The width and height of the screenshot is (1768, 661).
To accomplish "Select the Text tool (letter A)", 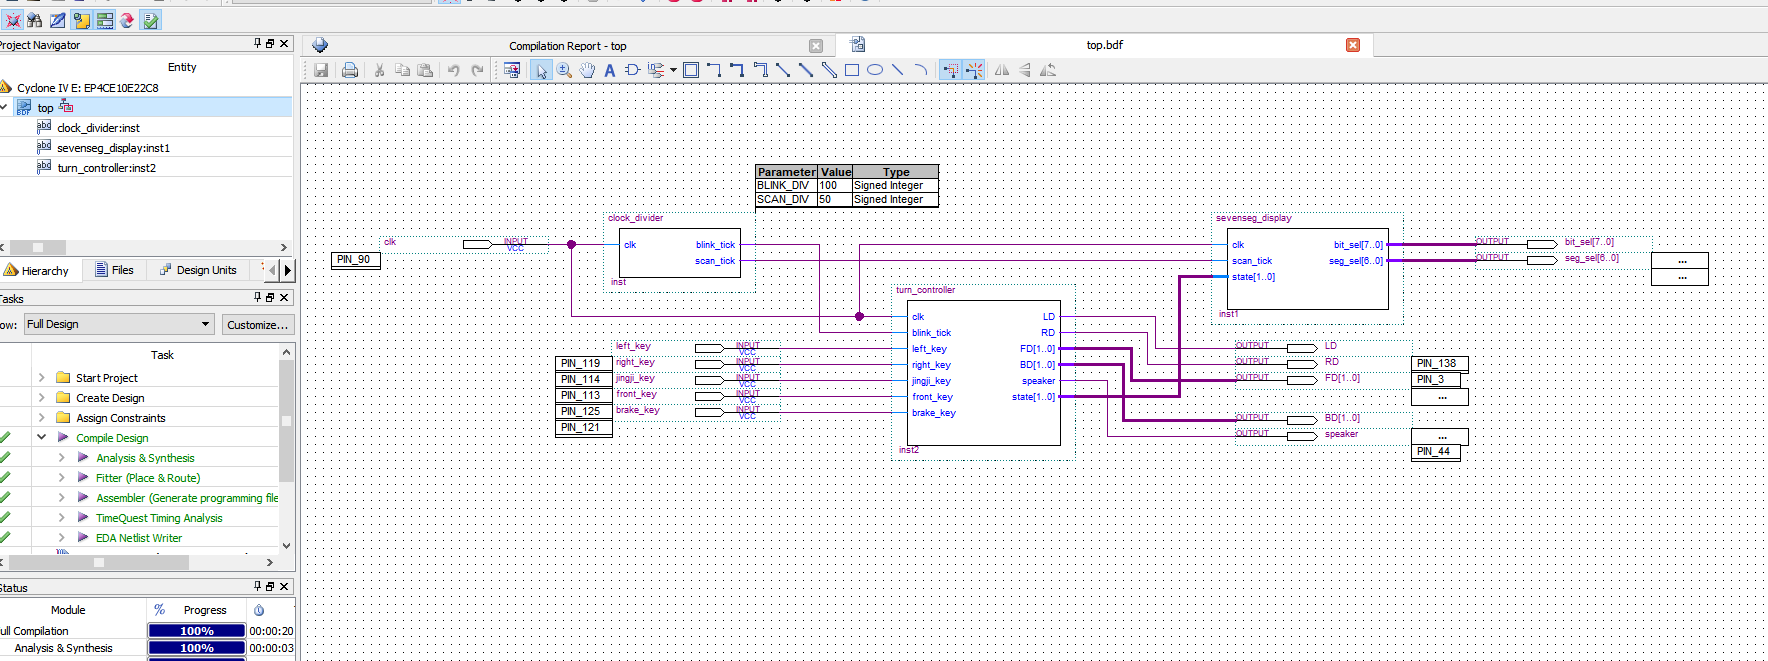I will click(609, 70).
